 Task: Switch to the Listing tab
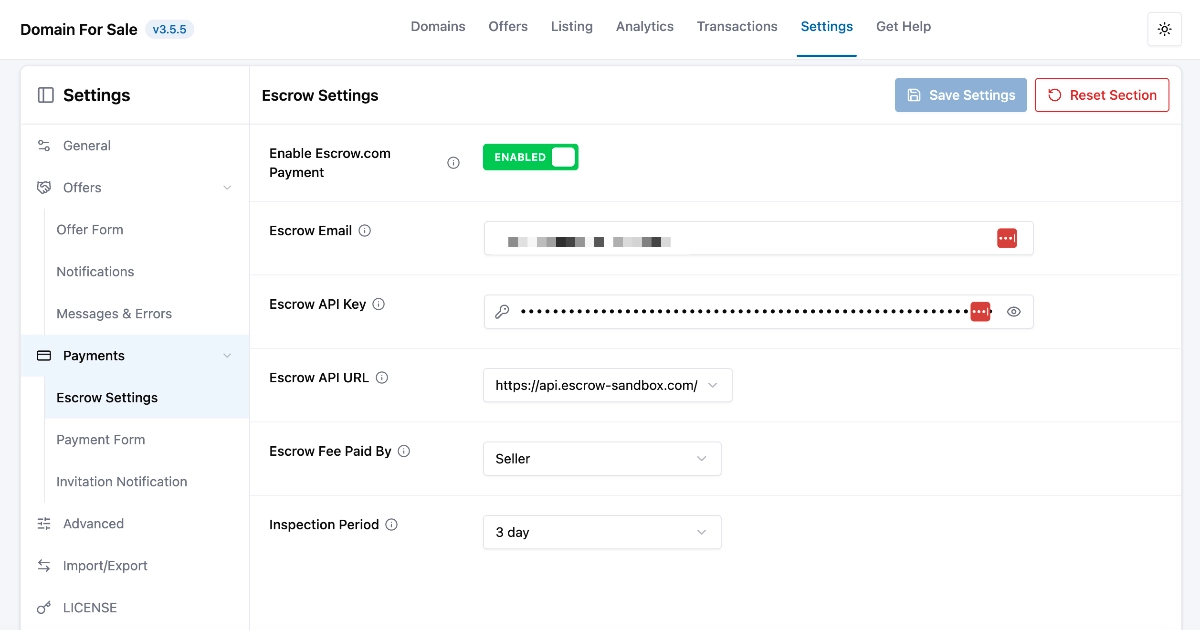[x=572, y=27]
